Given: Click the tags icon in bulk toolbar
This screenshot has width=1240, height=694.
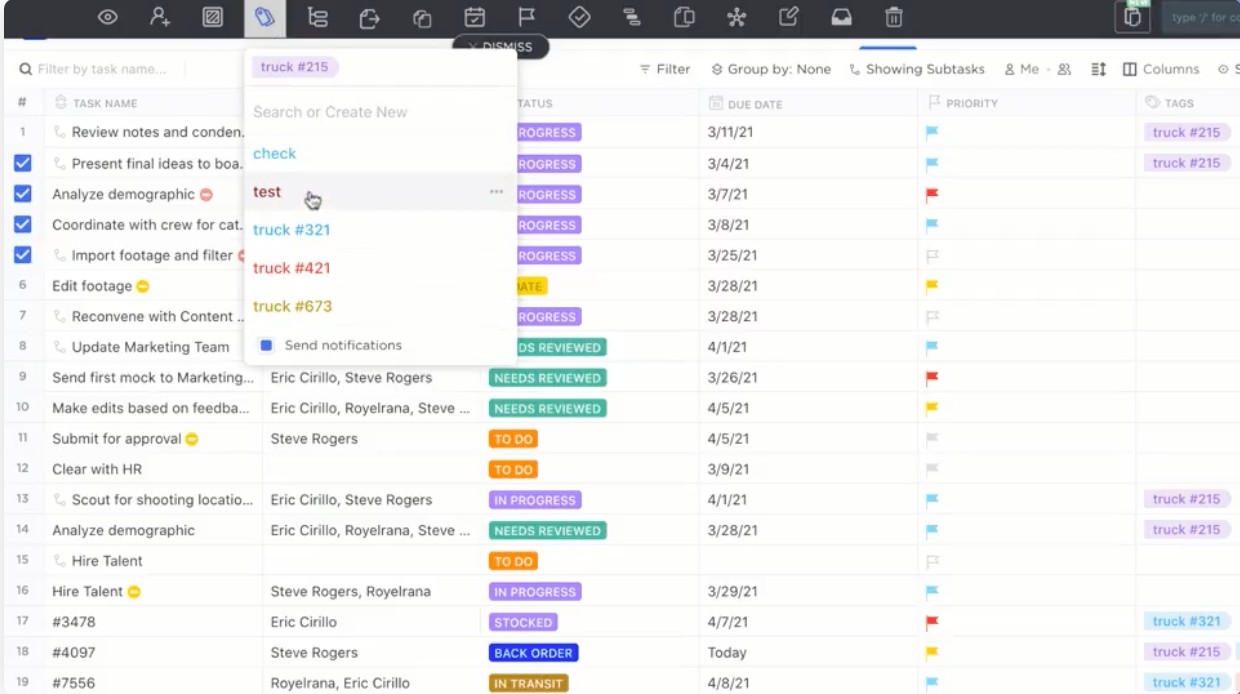Looking at the screenshot, I should [x=264, y=17].
